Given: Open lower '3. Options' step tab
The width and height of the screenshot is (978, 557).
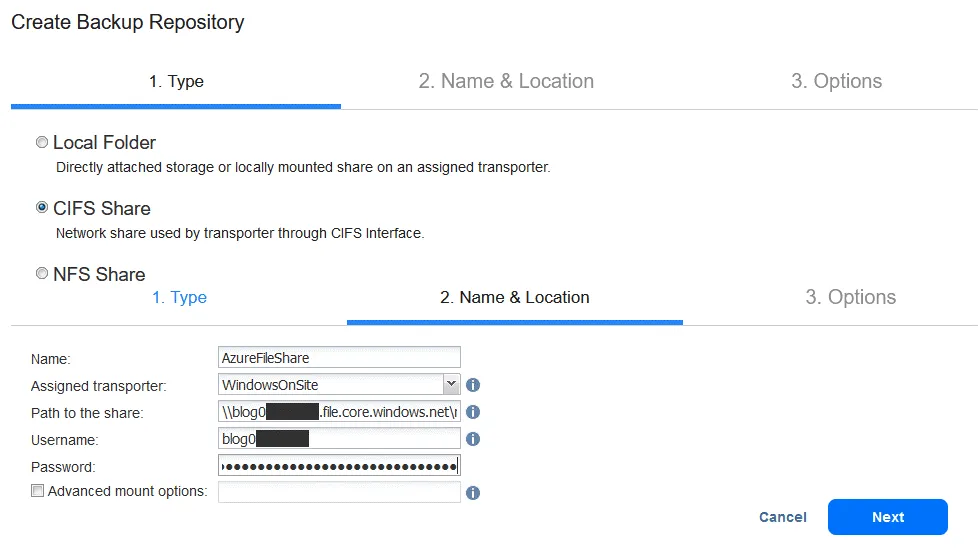Looking at the screenshot, I should (x=850, y=298).
